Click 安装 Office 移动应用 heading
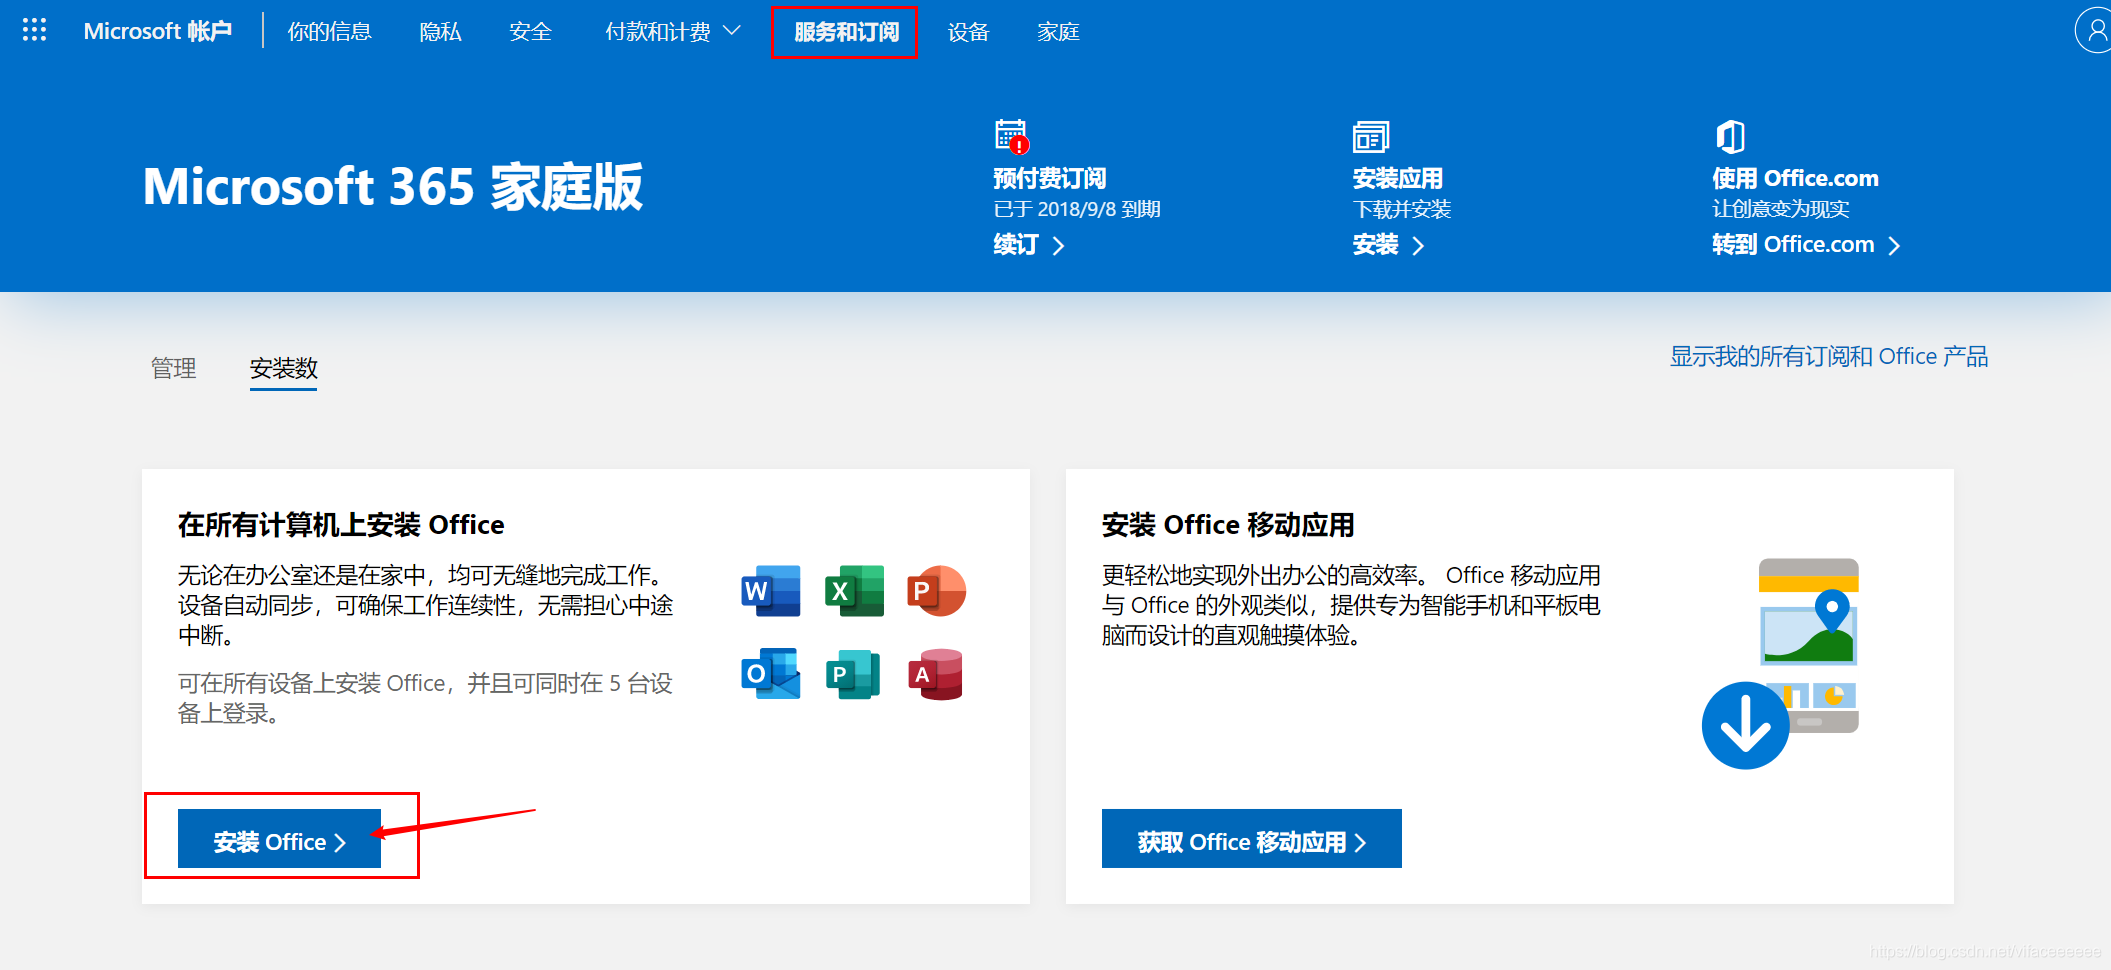 point(1228,525)
